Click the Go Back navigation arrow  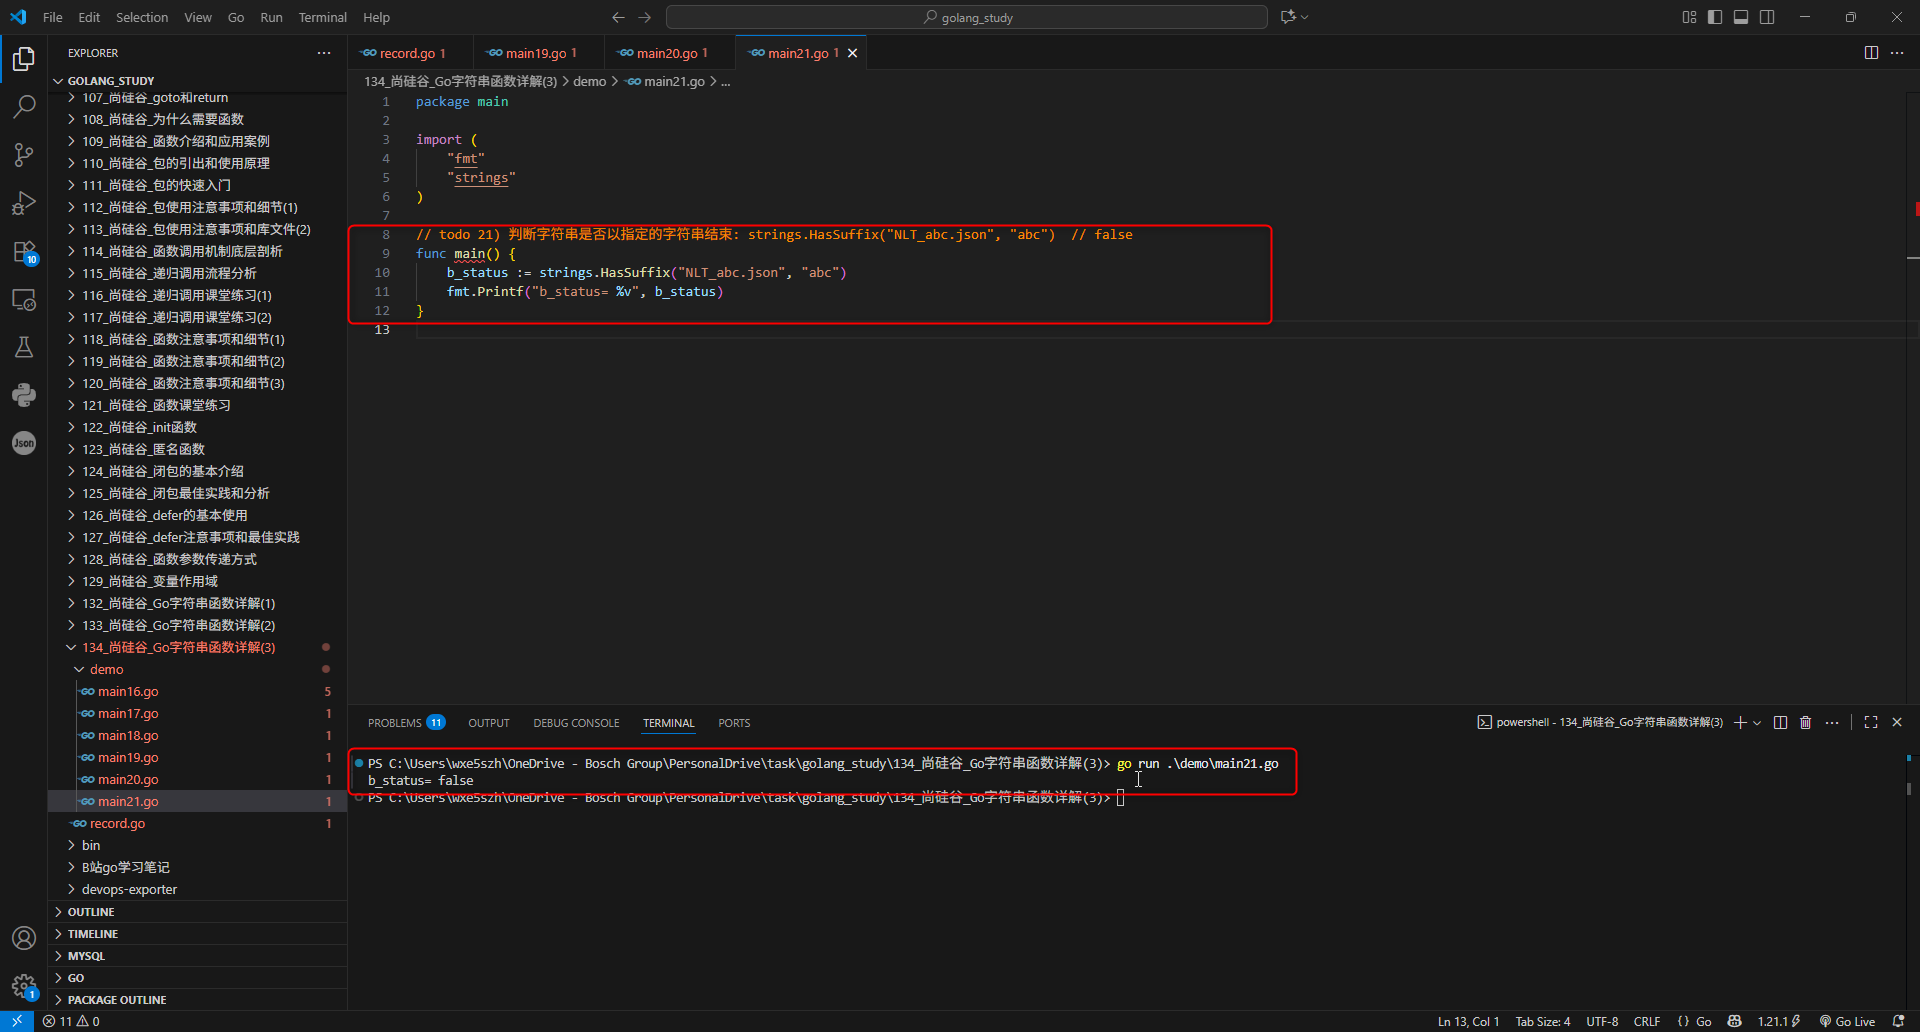click(x=618, y=17)
